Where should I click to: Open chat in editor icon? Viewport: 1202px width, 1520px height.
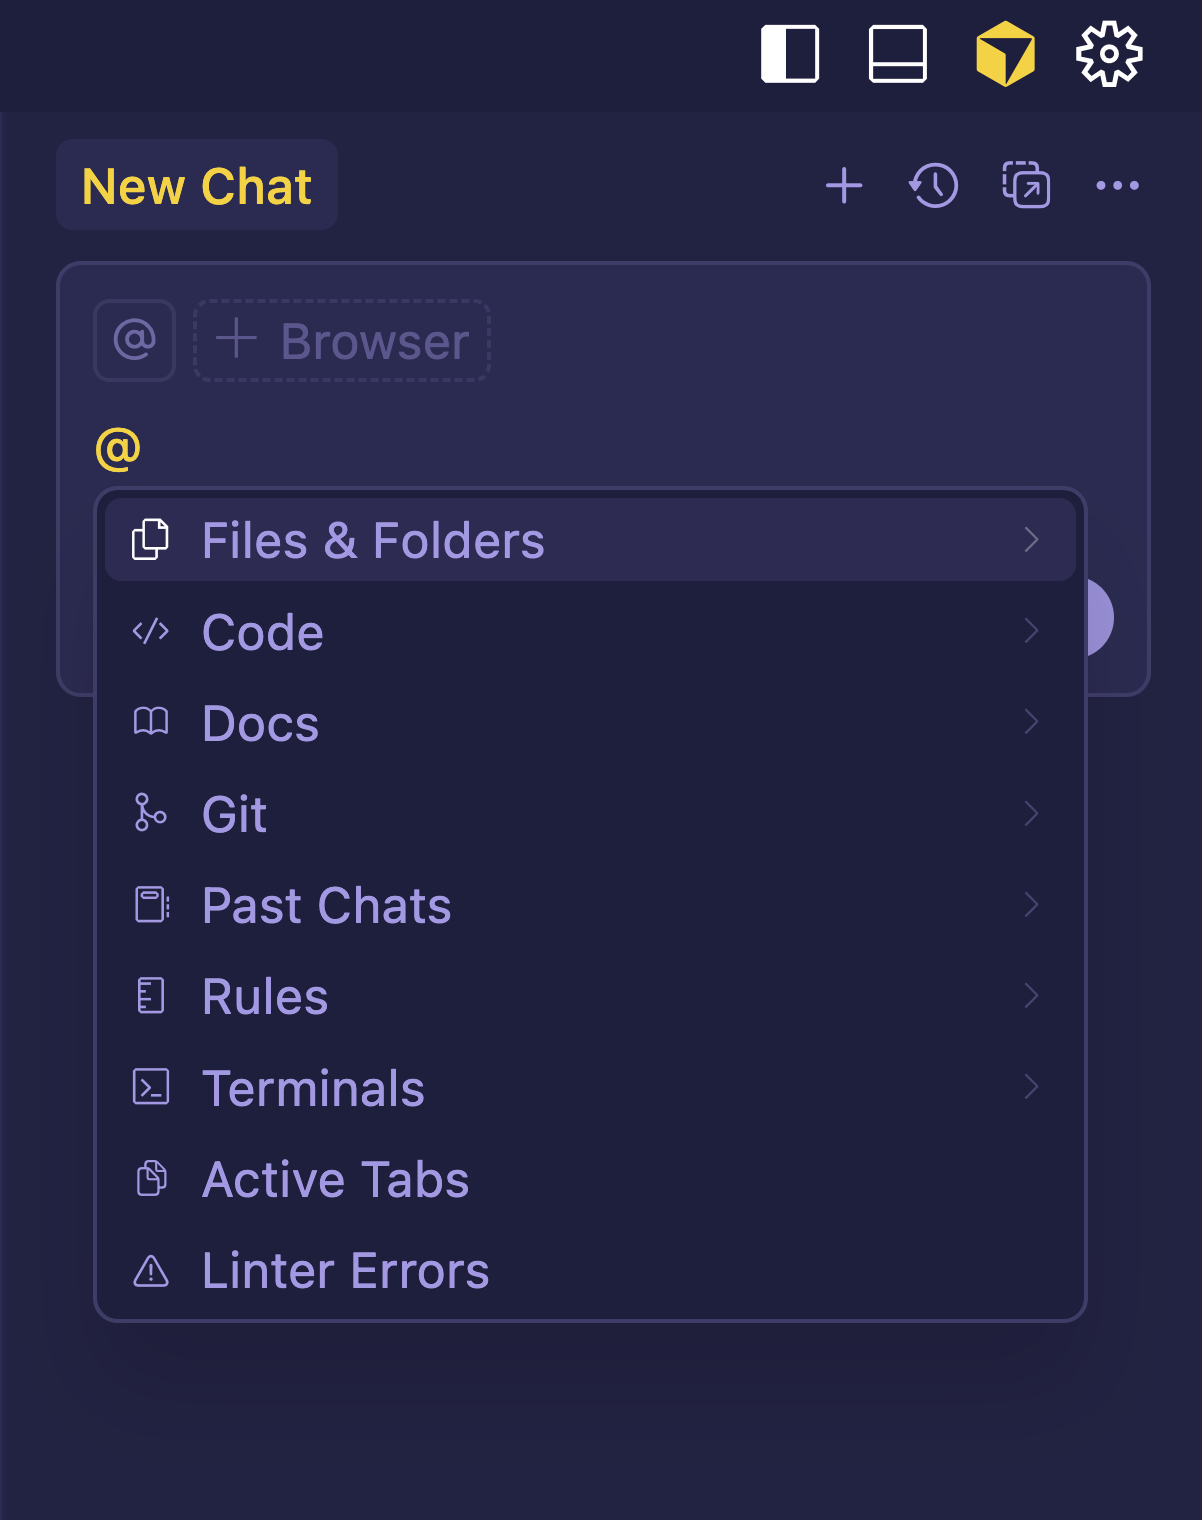point(1026,186)
